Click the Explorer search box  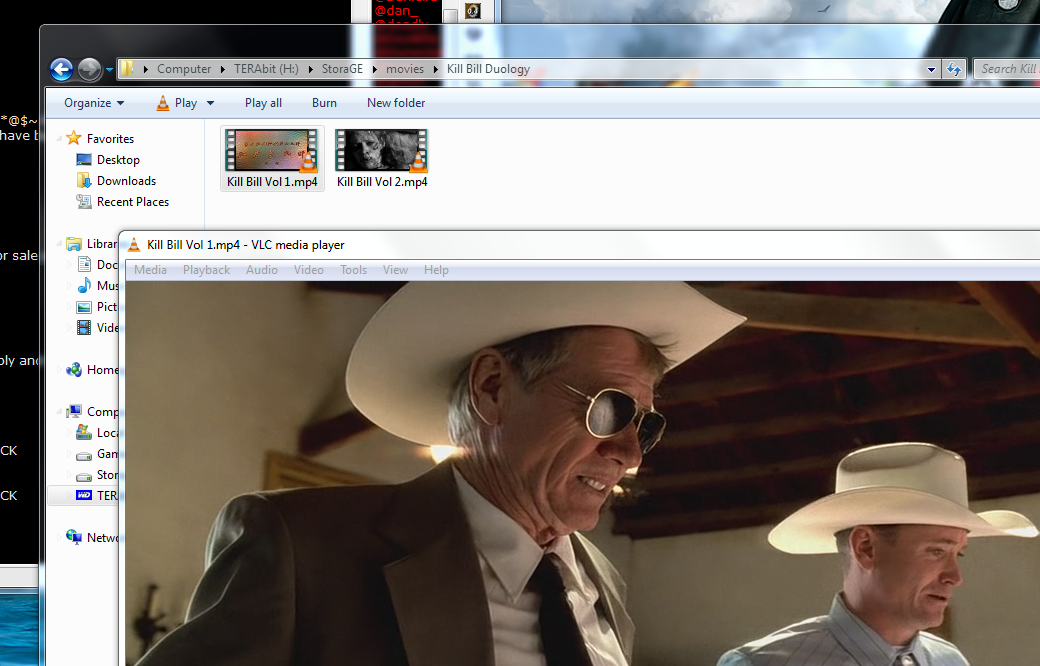pos(1006,69)
